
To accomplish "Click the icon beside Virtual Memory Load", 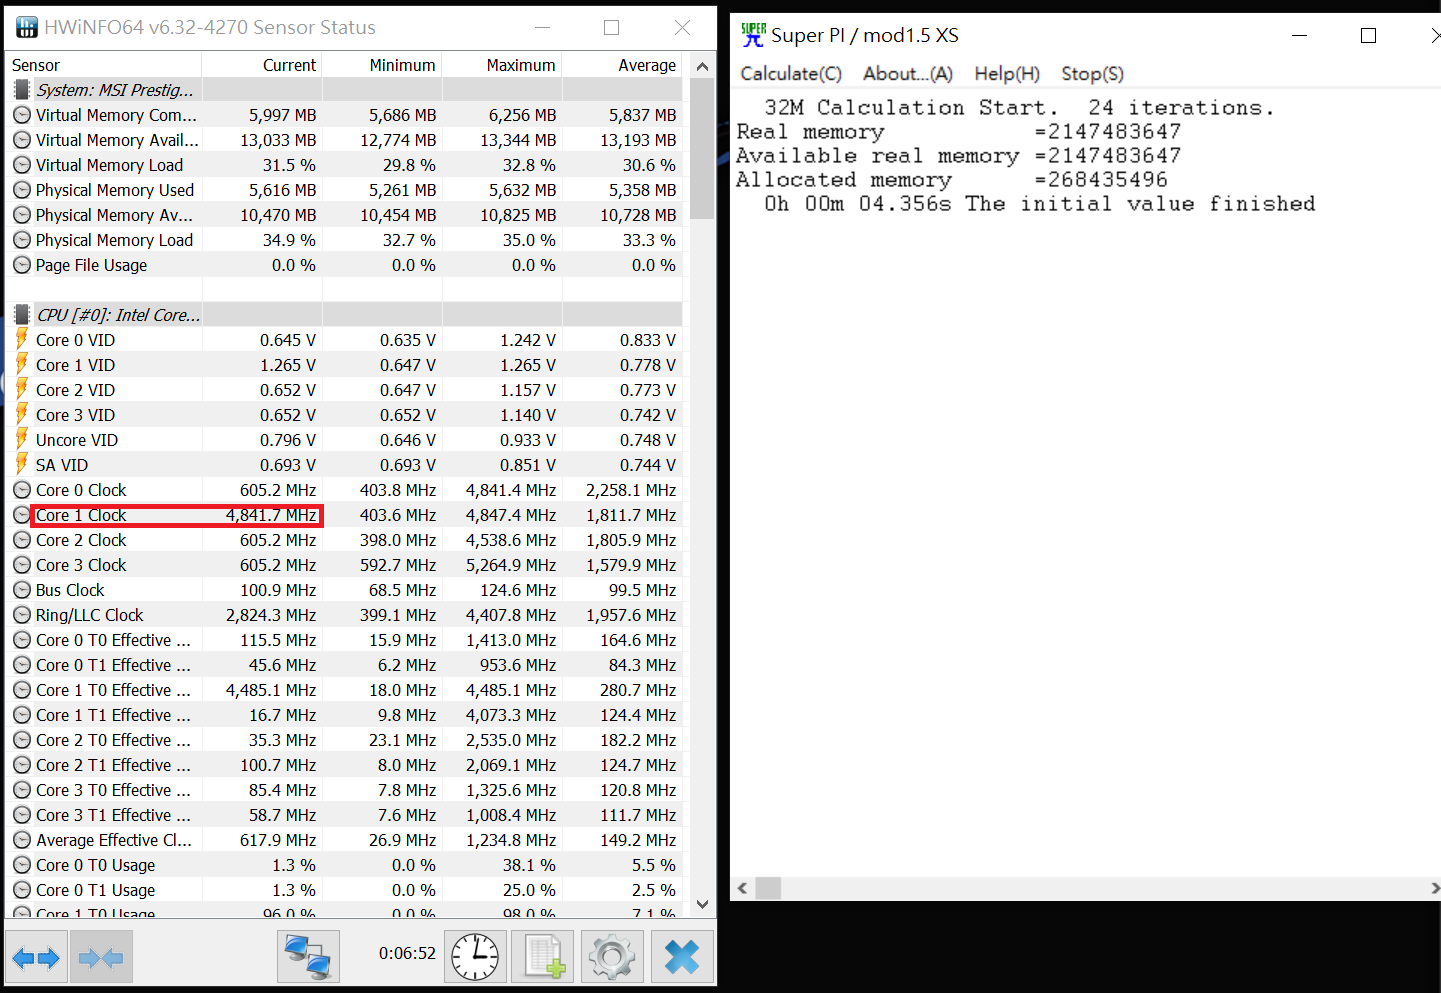I will click(x=22, y=165).
